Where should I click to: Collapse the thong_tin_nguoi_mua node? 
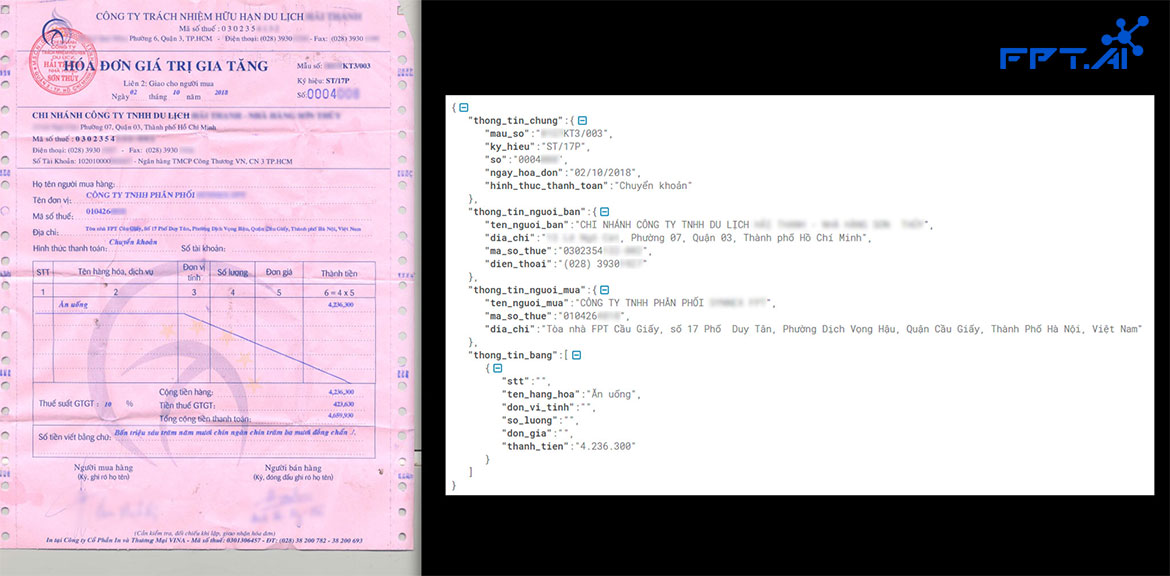coord(604,289)
